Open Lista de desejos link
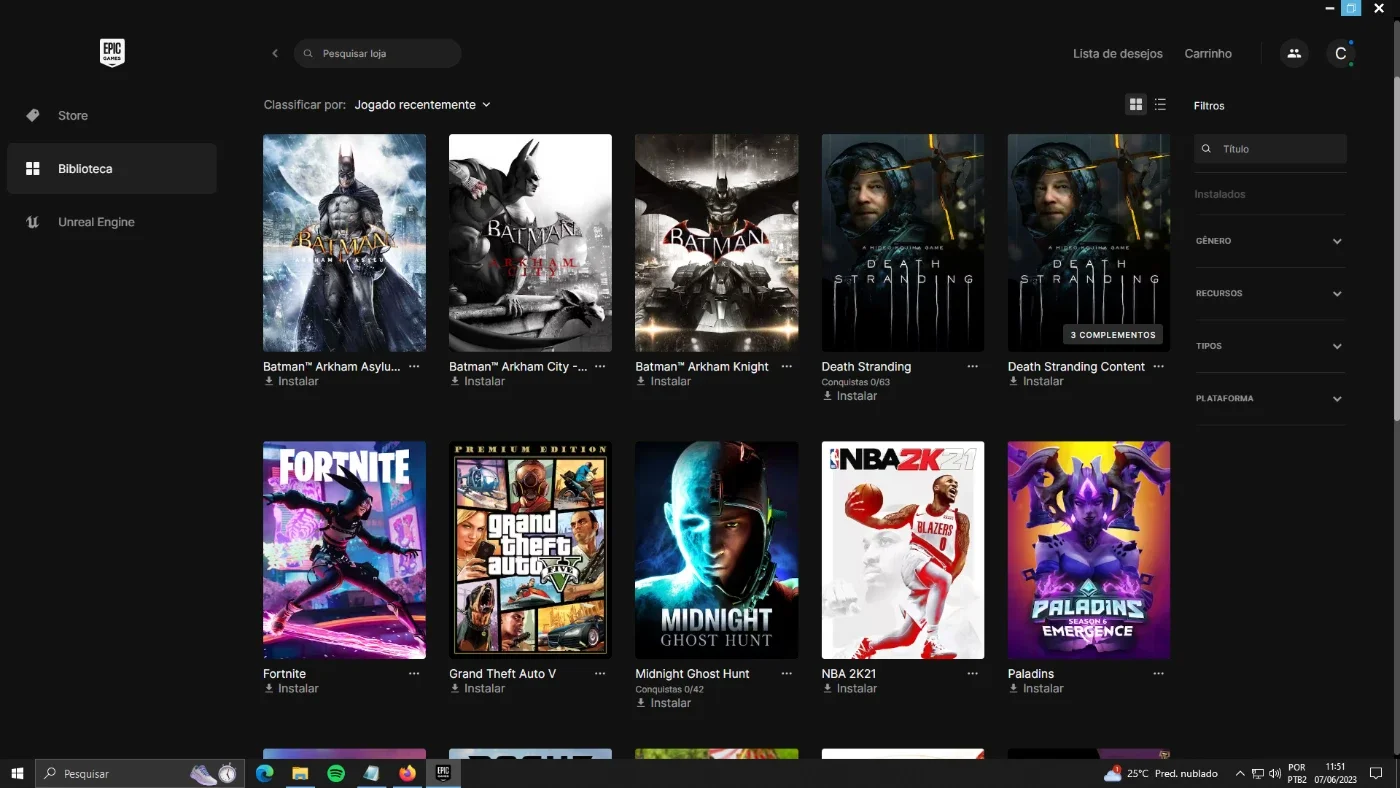Image resolution: width=1400 pixels, height=788 pixels. pos(1118,54)
